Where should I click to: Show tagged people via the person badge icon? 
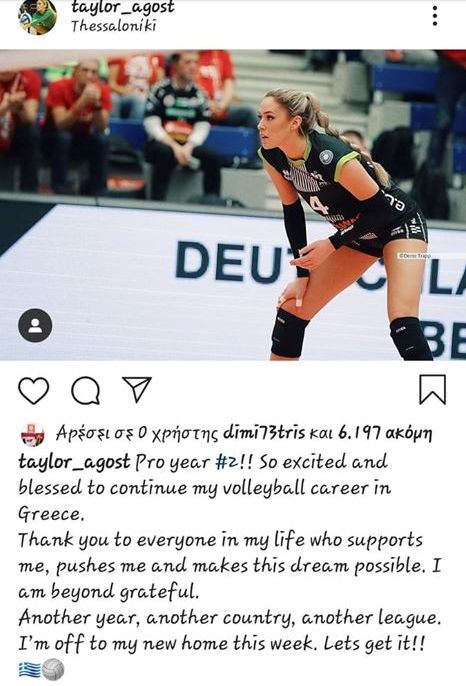[x=35, y=325]
